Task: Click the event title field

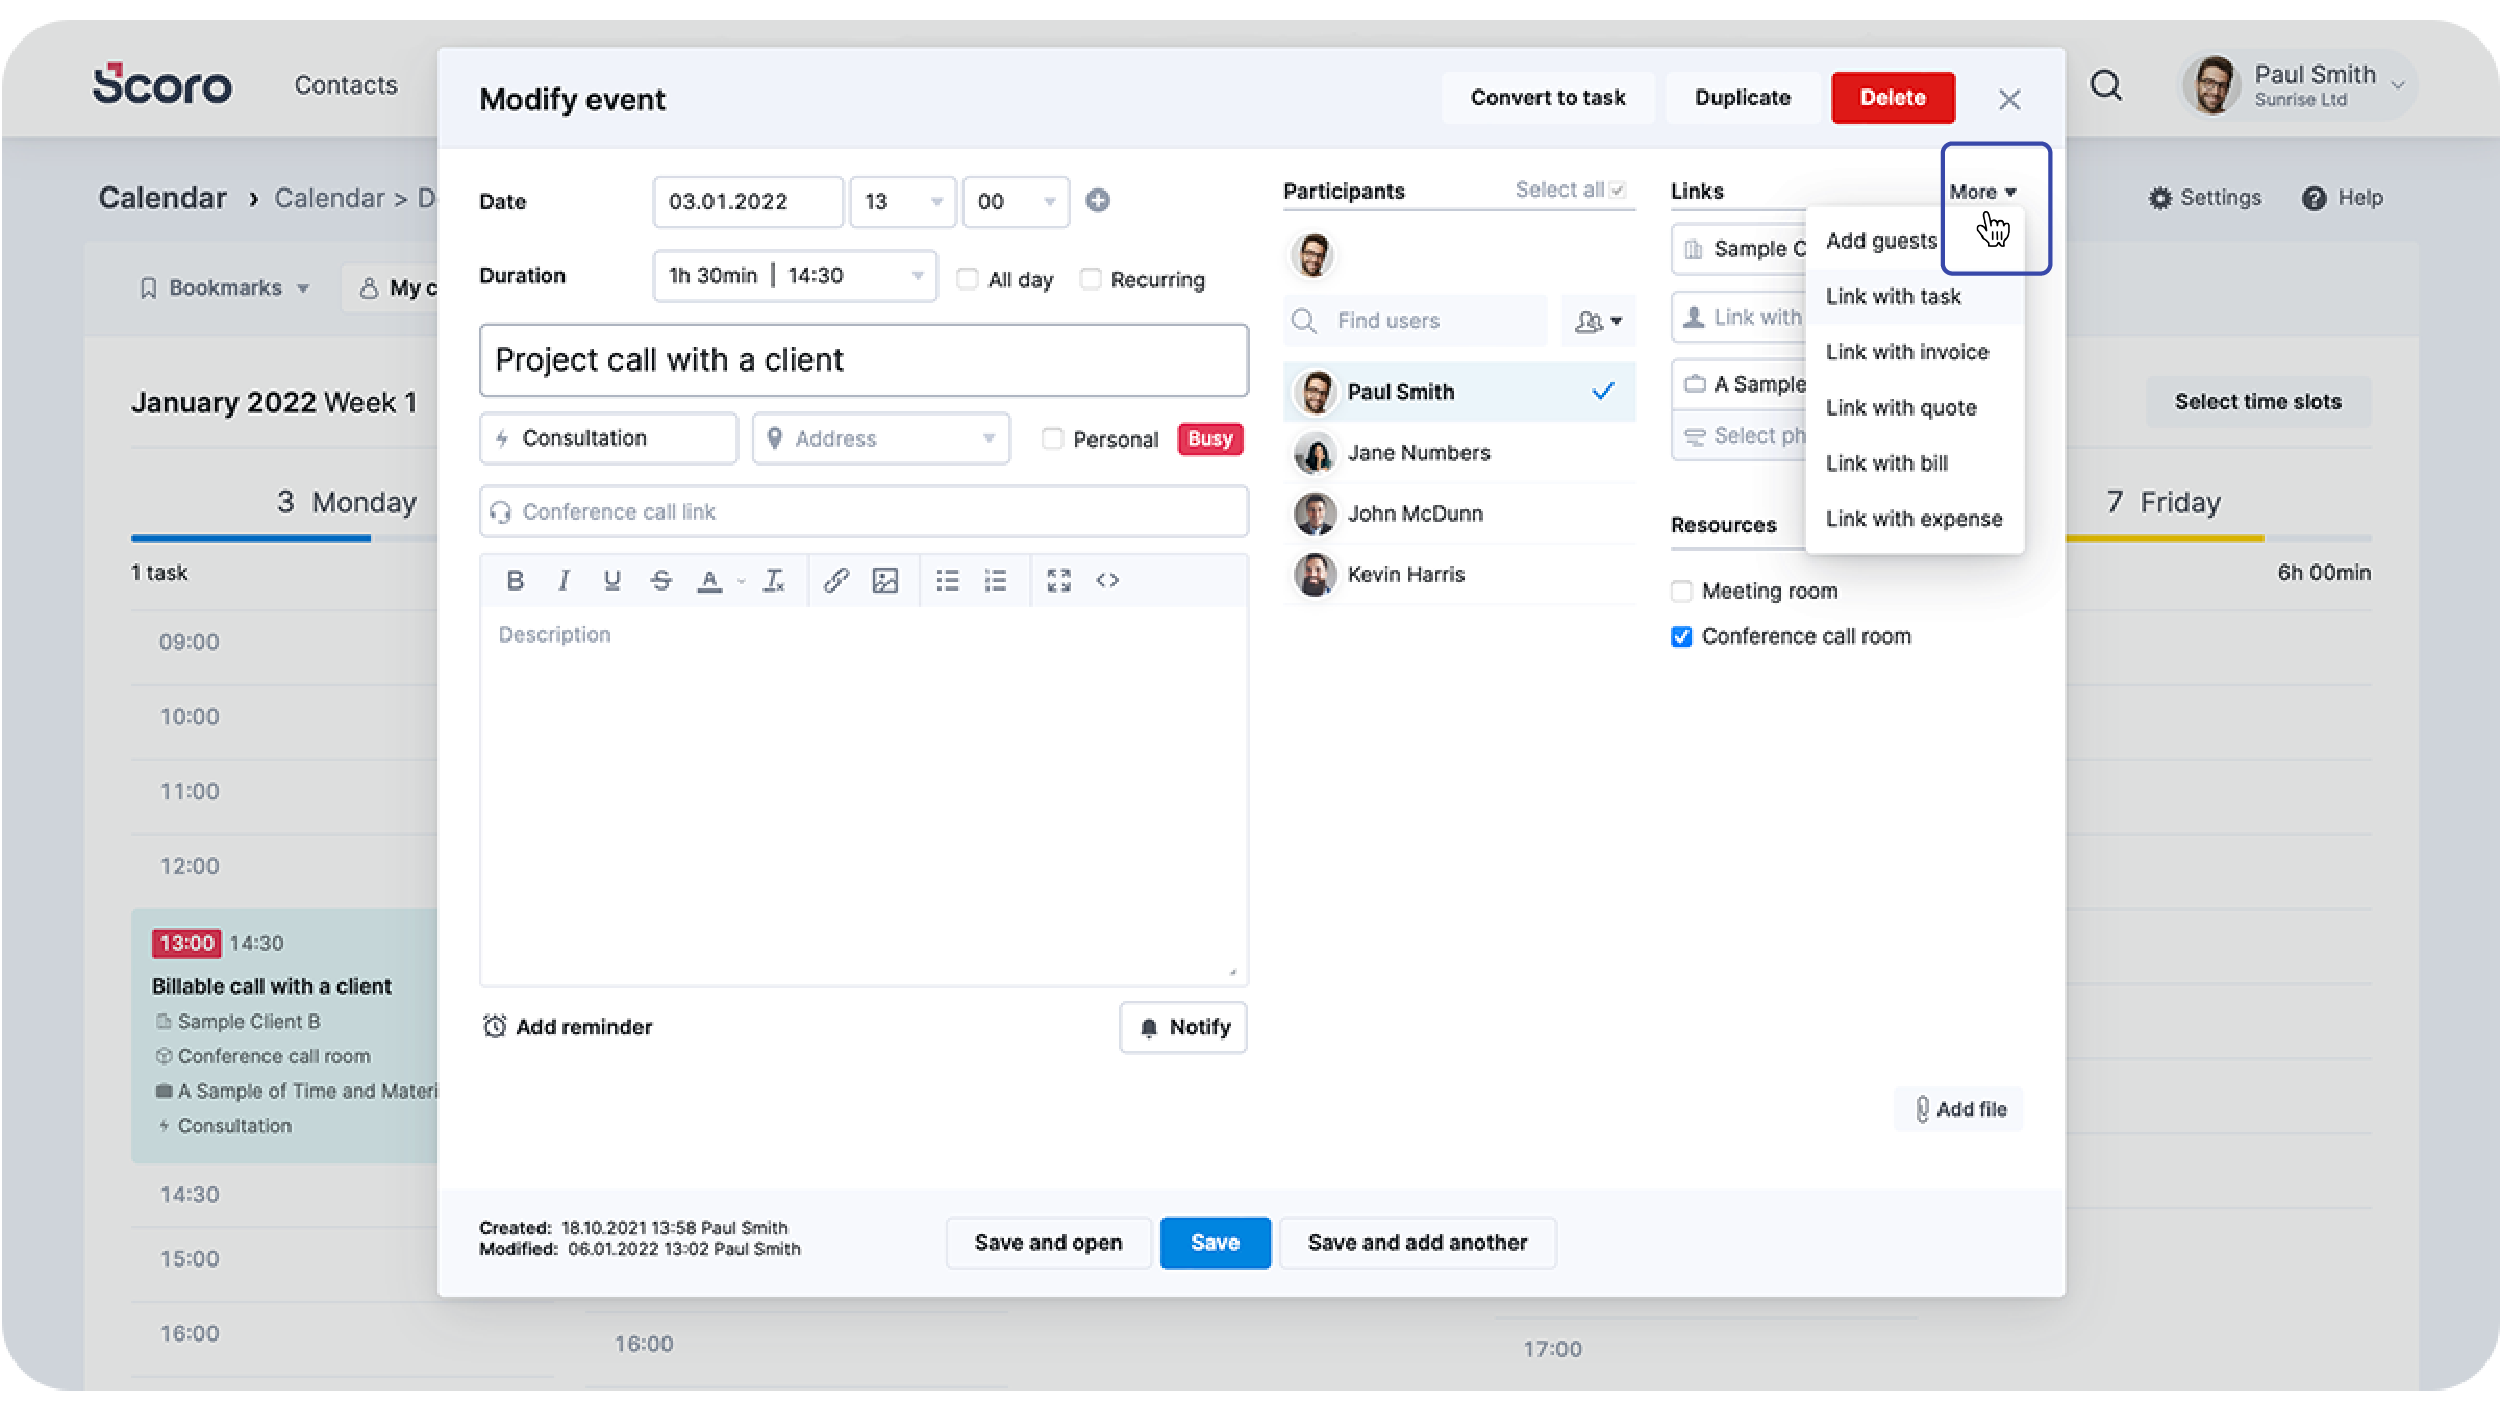Action: click(864, 360)
